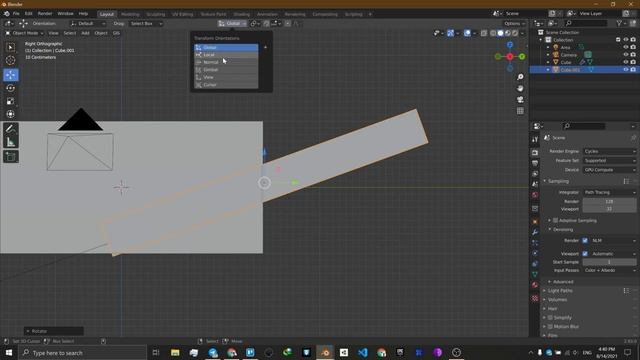
Task: Open the Render properties tab icon
Action: (x=535, y=152)
